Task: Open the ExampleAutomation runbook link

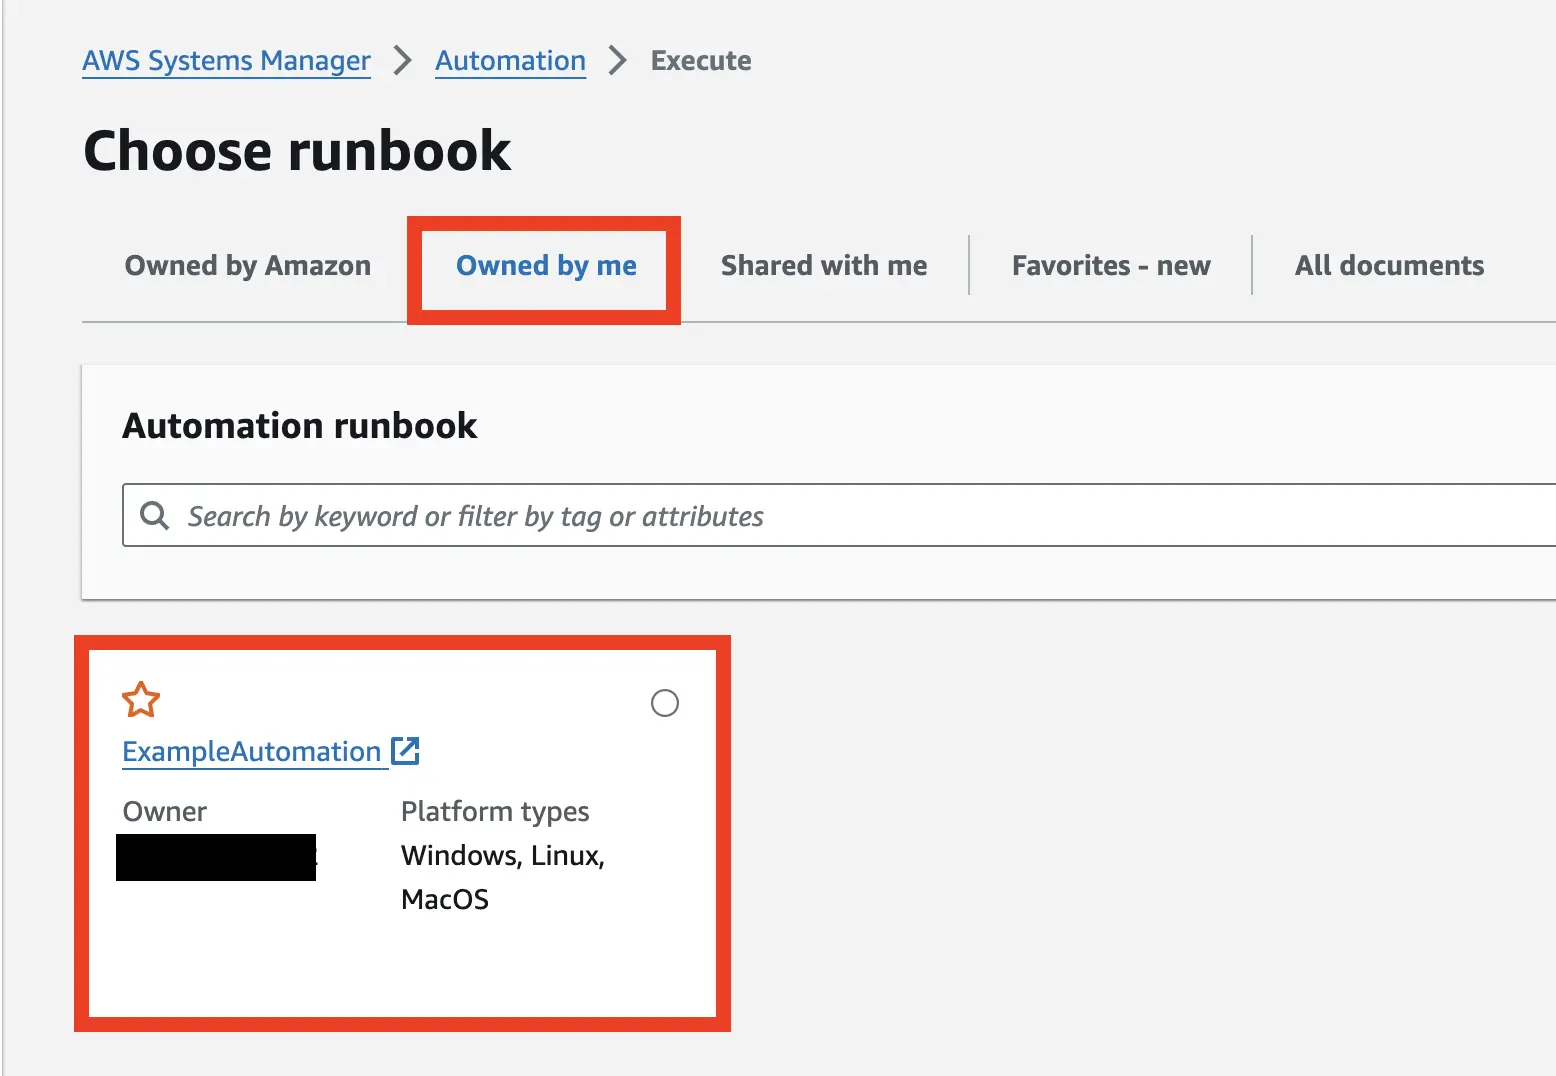Action: click(x=251, y=751)
